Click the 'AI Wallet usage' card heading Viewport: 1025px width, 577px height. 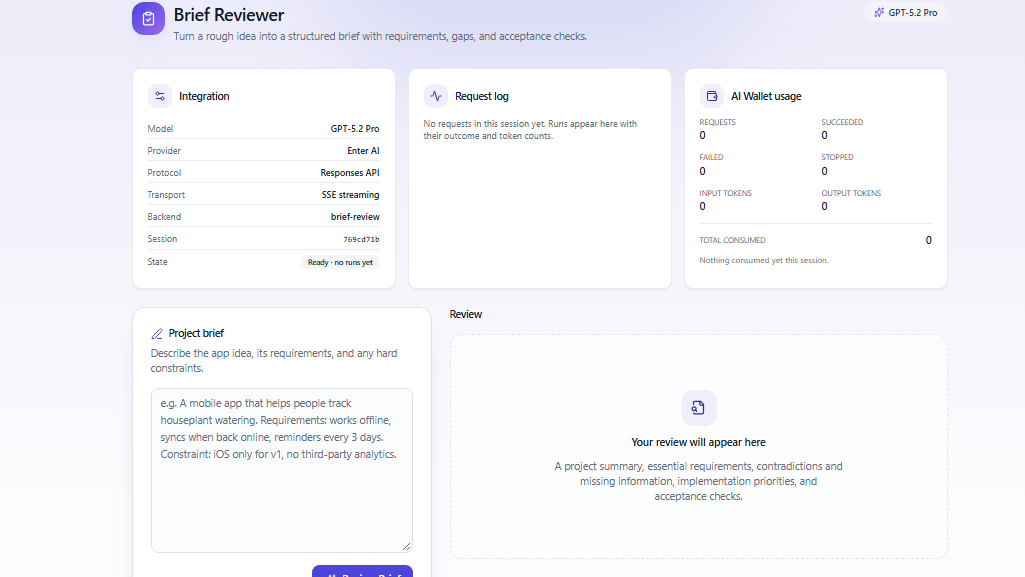pos(766,96)
